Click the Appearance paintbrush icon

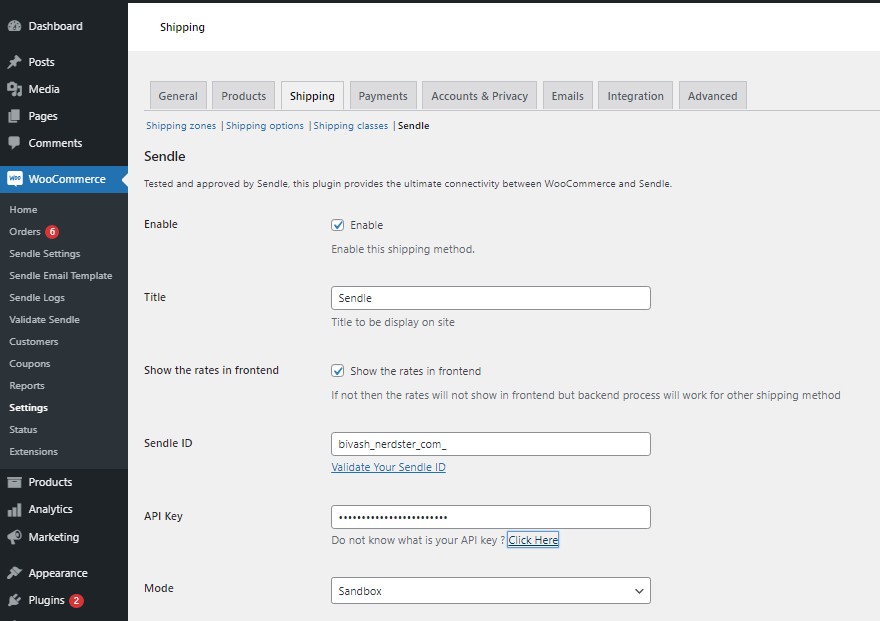[x=14, y=573]
